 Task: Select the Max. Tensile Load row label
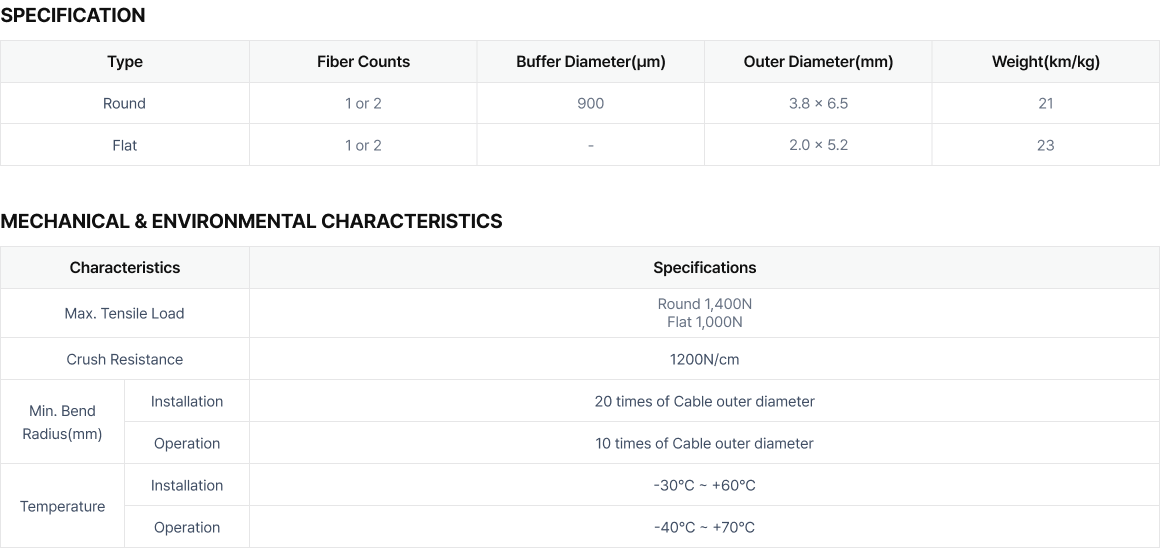coord(124,314)
